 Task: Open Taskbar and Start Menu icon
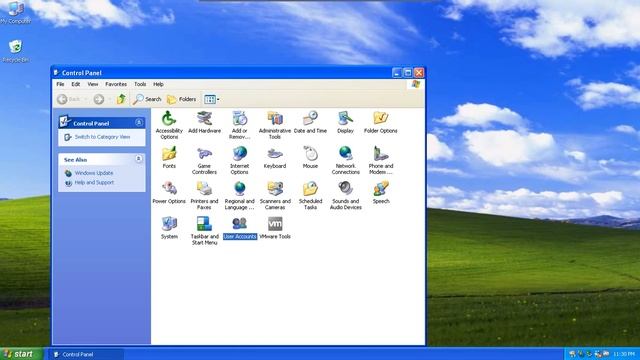[204, 231]
